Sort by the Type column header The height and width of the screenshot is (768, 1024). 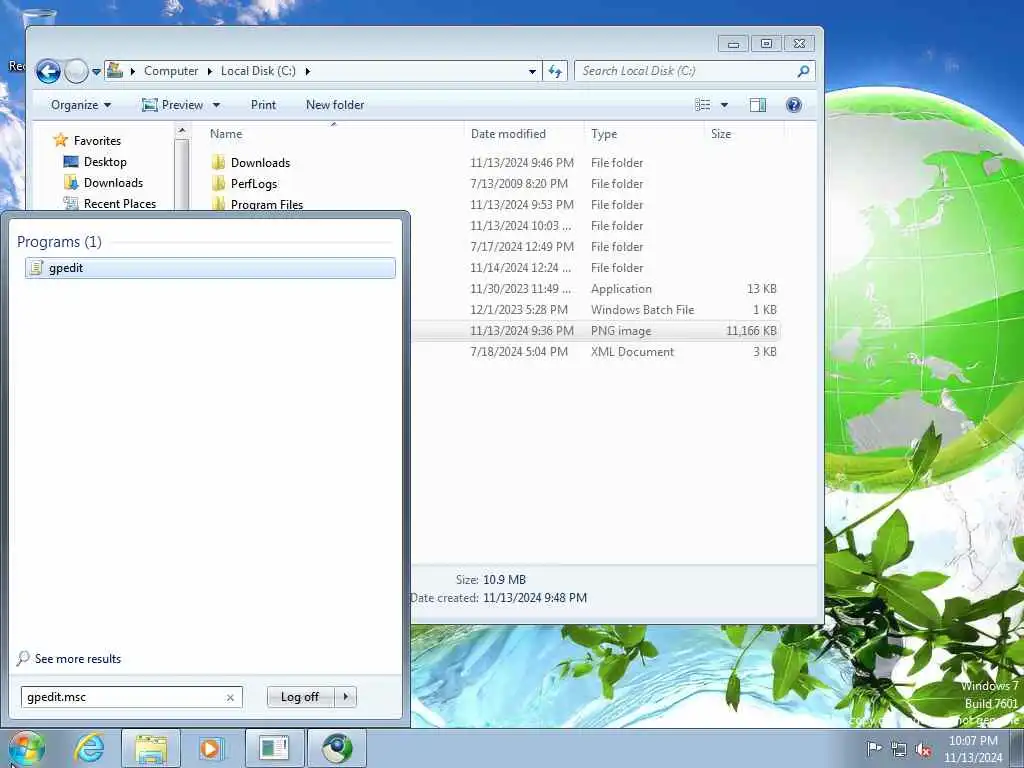(604, 134)
